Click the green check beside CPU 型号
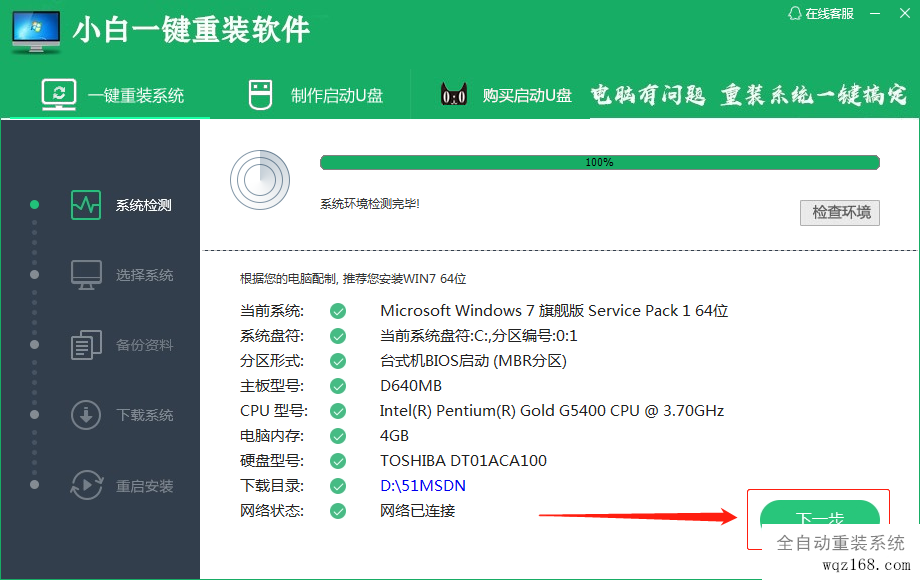920x580 pixels. (x=338, y=411)
